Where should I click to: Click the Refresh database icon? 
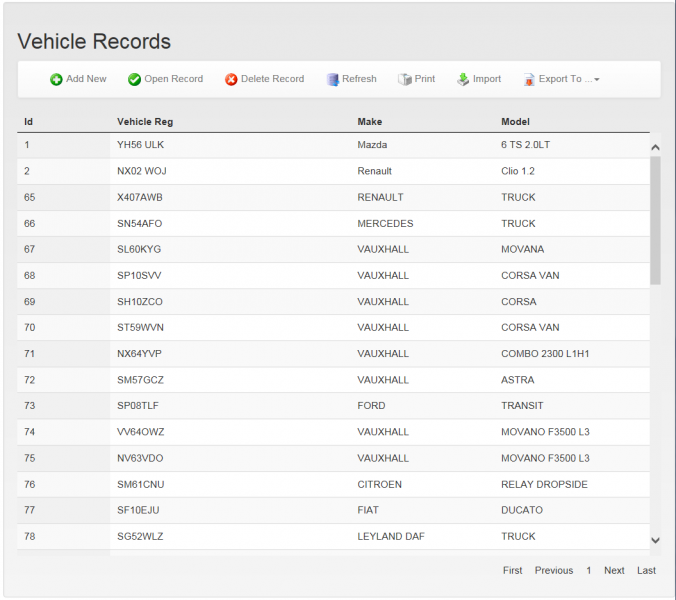click(x=332, y=80)
